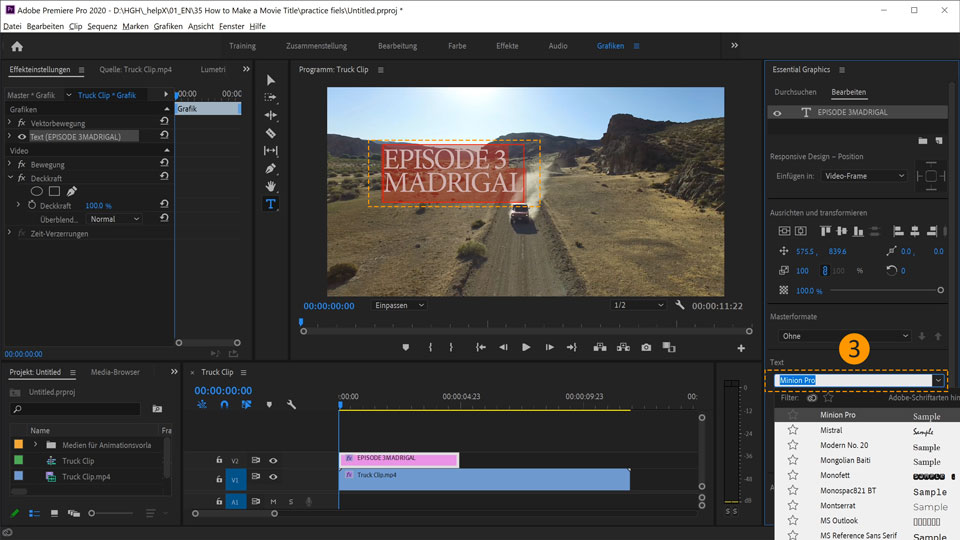960x540 pixels.
Task: Switch to the Effekte workspace
Action: pos(507,46)
